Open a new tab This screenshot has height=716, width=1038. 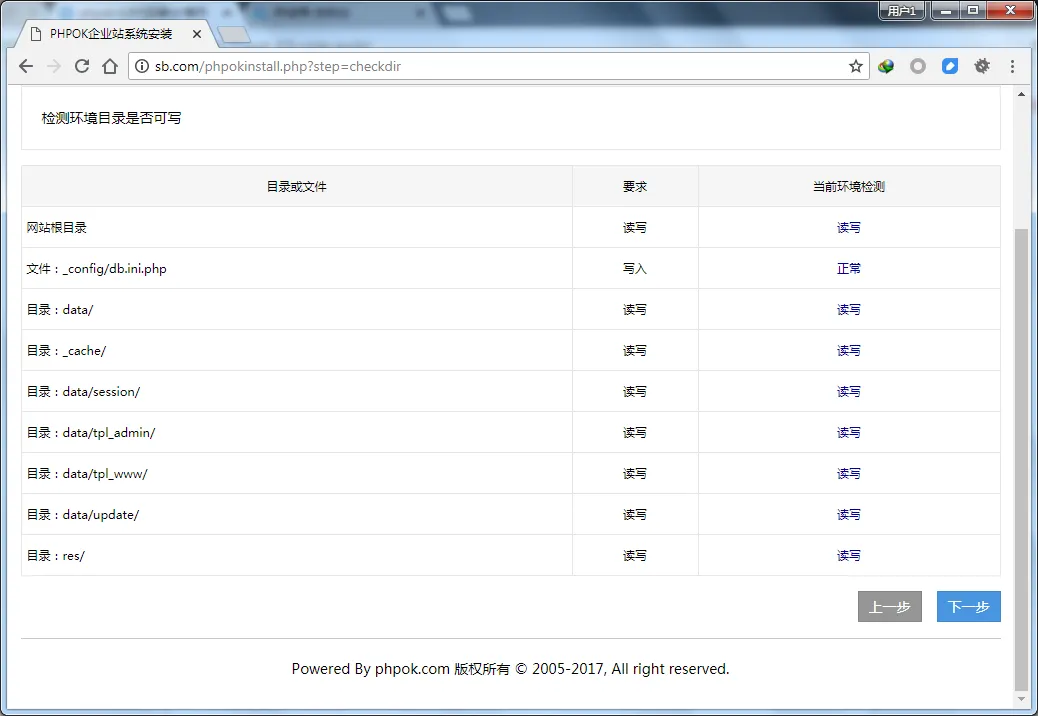(233, 36)
